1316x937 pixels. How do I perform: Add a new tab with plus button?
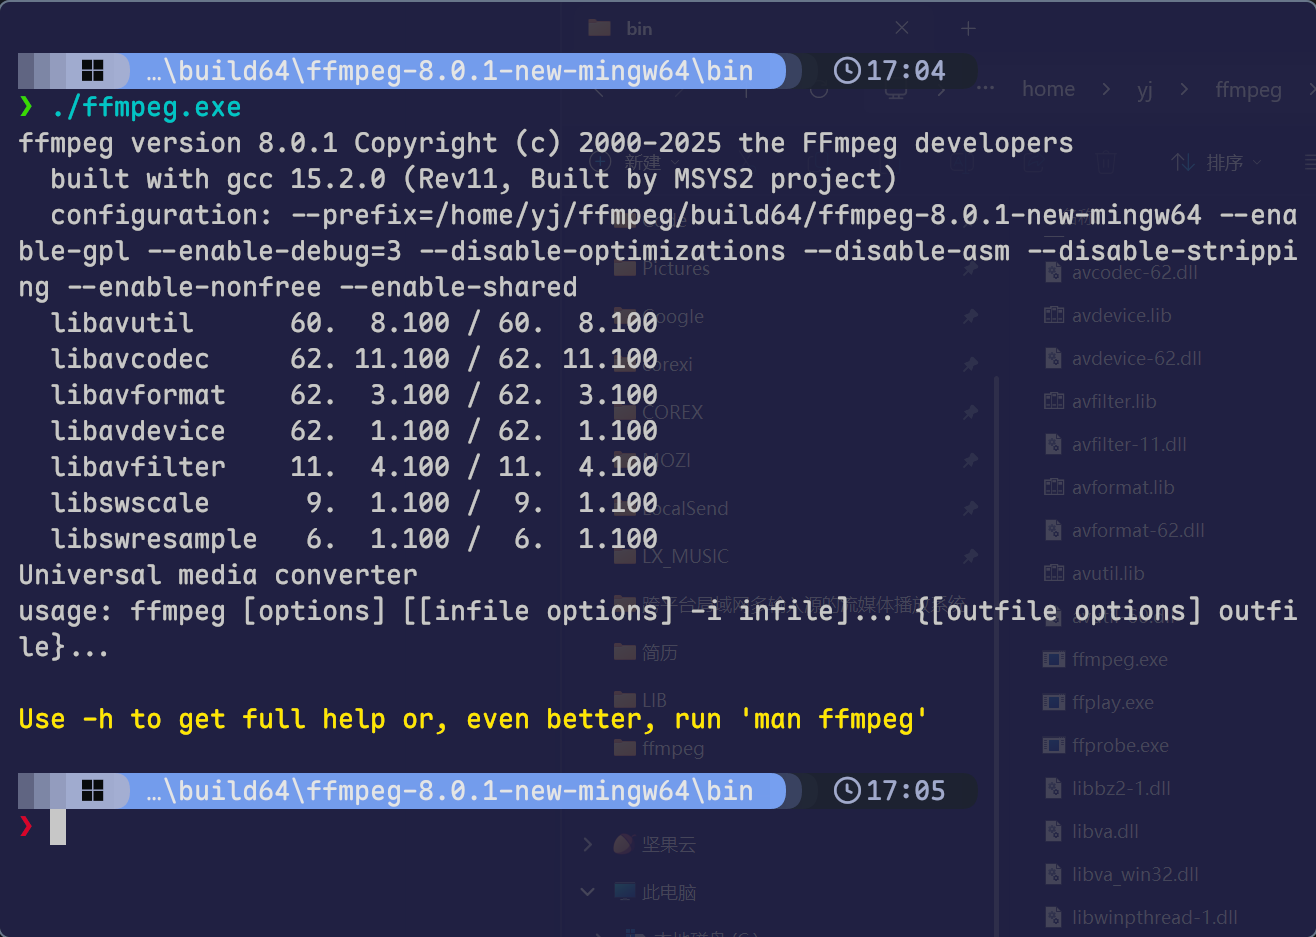[968, 28]
